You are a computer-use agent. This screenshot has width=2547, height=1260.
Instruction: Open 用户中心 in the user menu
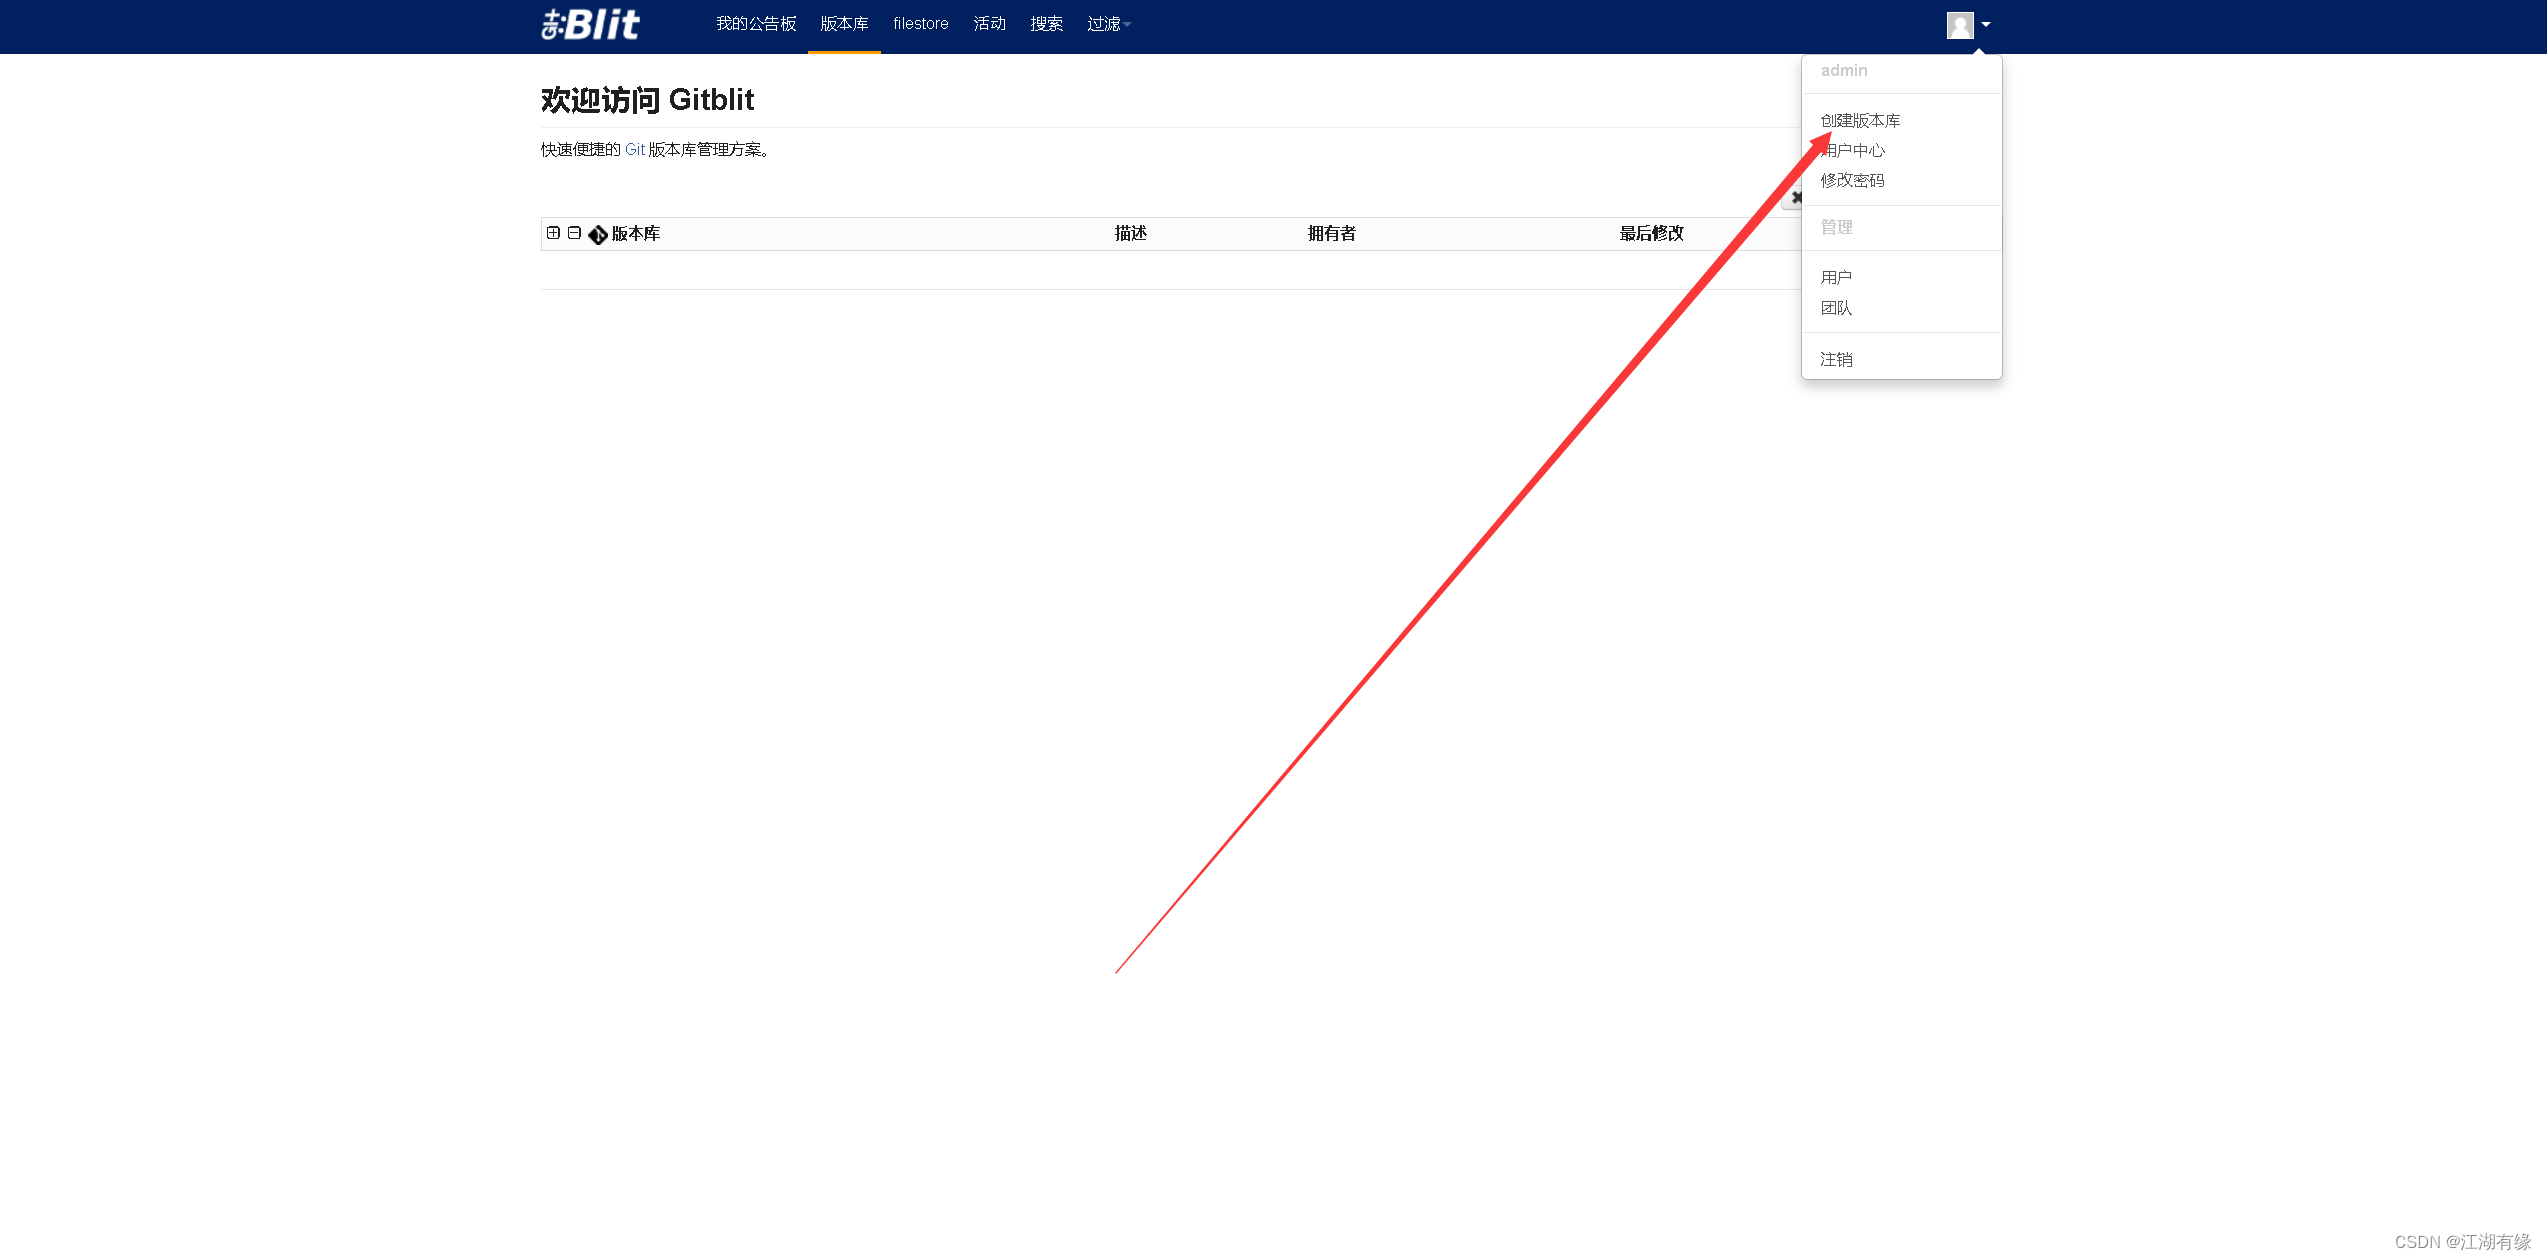coord(1852,151)
